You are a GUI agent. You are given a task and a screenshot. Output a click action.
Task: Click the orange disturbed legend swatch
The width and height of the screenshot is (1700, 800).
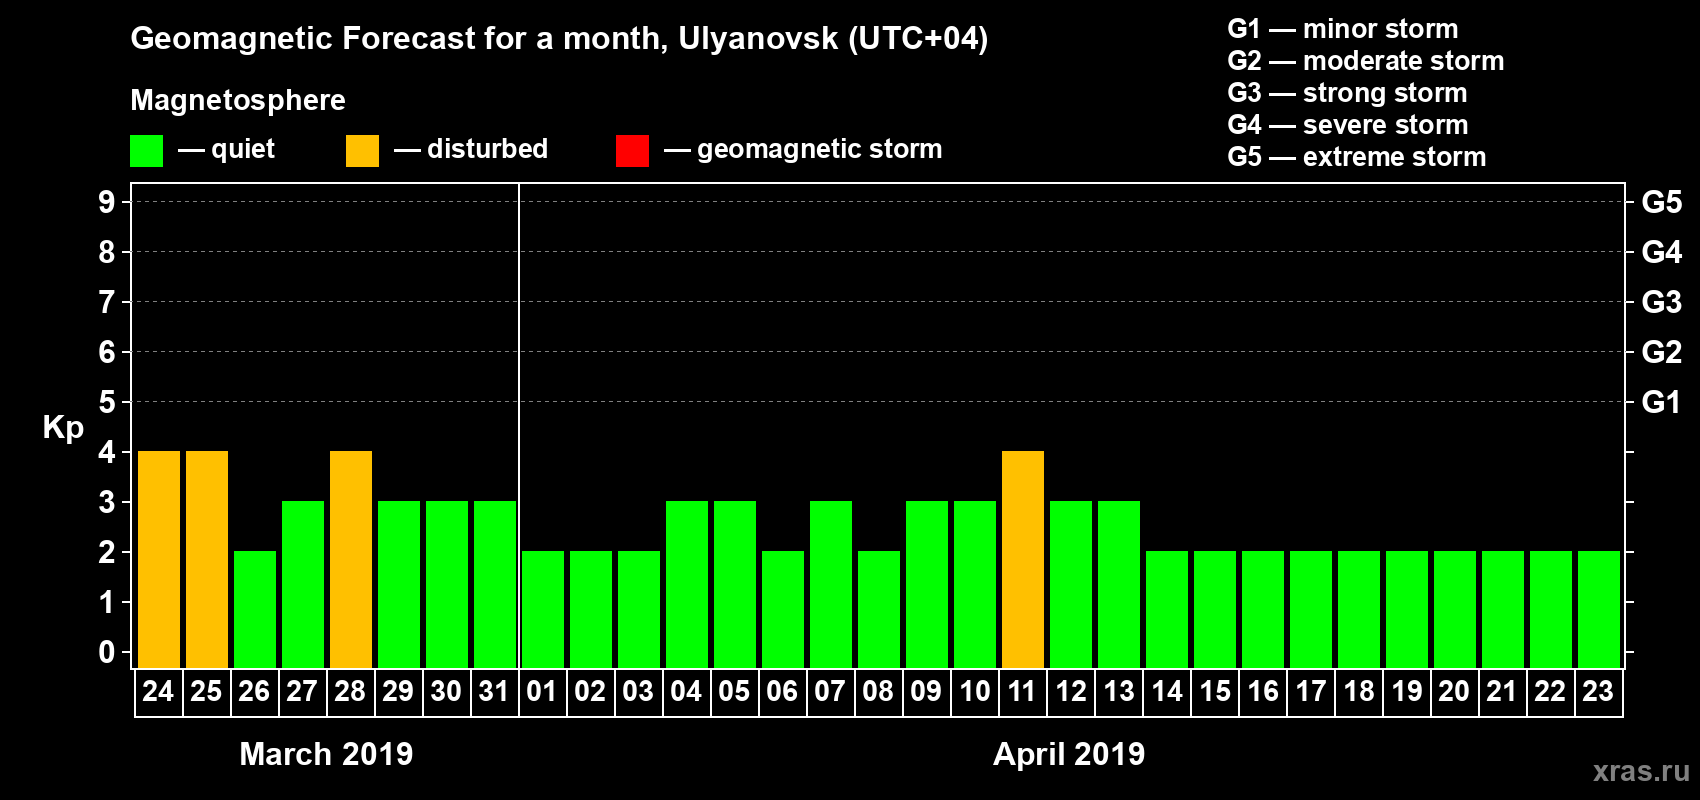click(362, 151)
